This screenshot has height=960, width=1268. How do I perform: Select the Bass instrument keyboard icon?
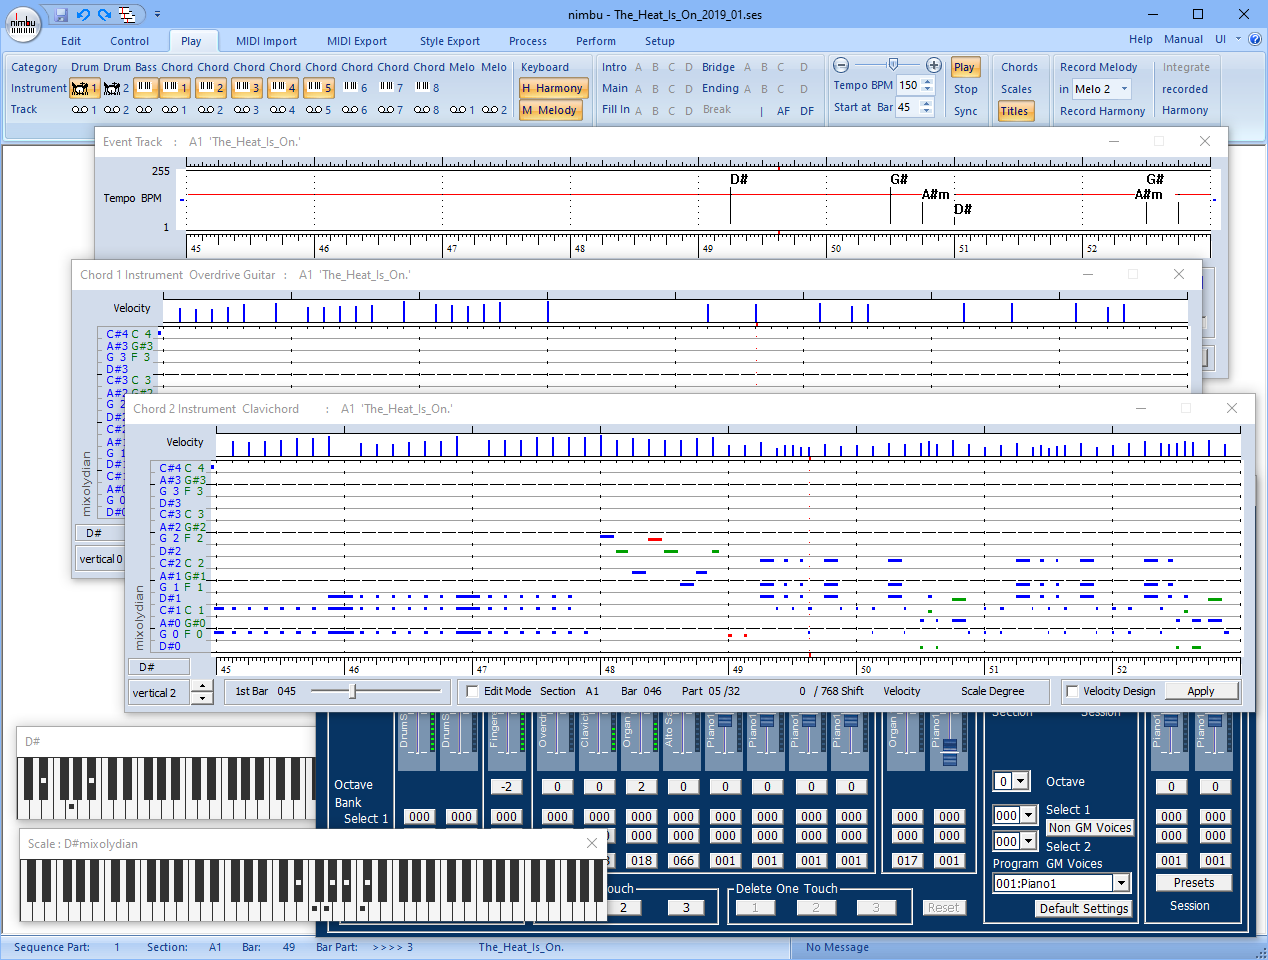tap(146, 88)
